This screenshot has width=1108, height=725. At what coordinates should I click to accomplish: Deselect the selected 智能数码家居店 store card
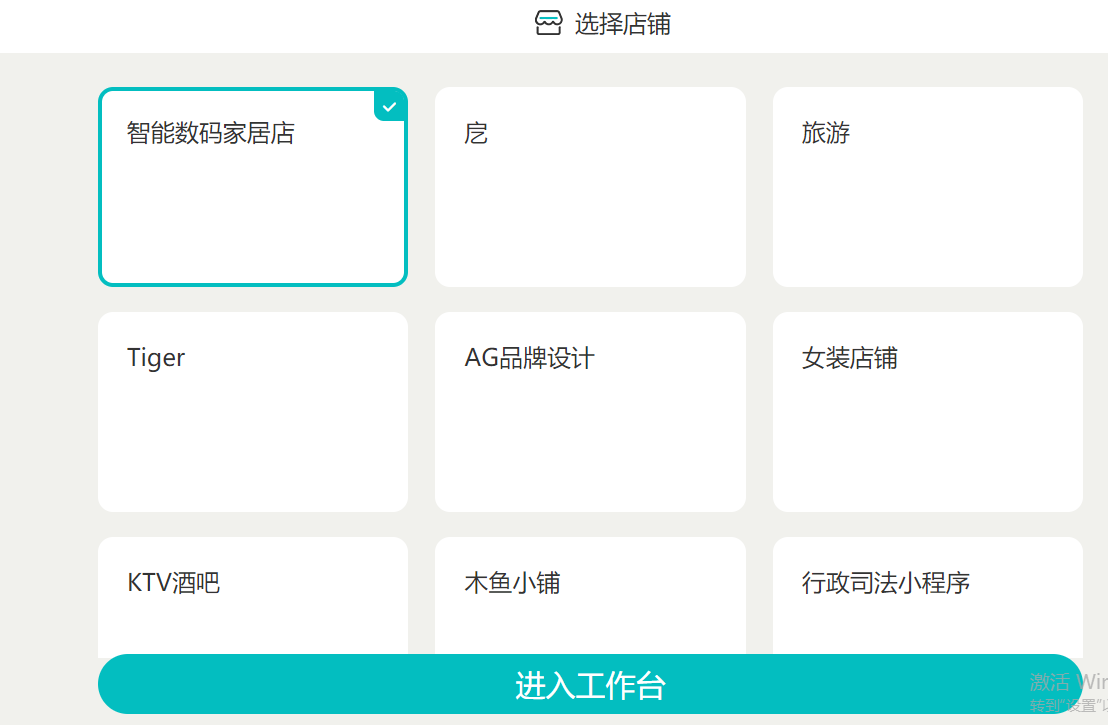(x=252, y=200)
